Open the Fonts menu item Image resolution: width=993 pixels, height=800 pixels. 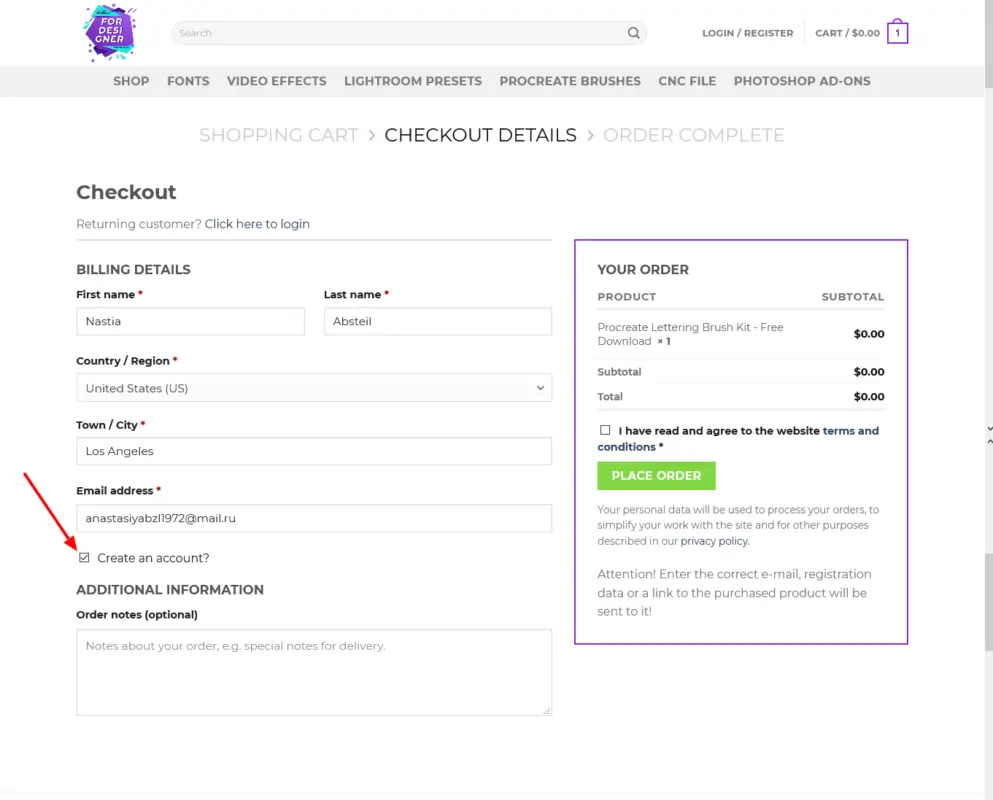coord(188,81)
